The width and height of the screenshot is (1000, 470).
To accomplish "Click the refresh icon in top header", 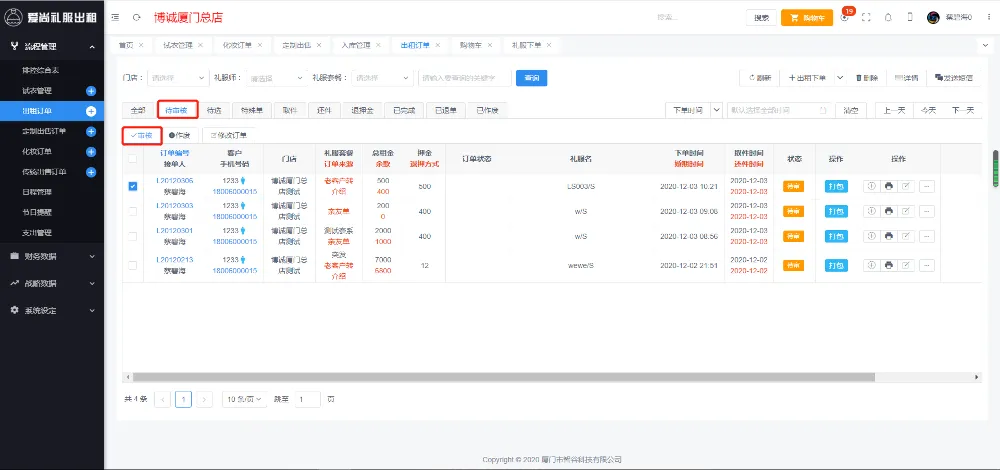I will 136,18.
